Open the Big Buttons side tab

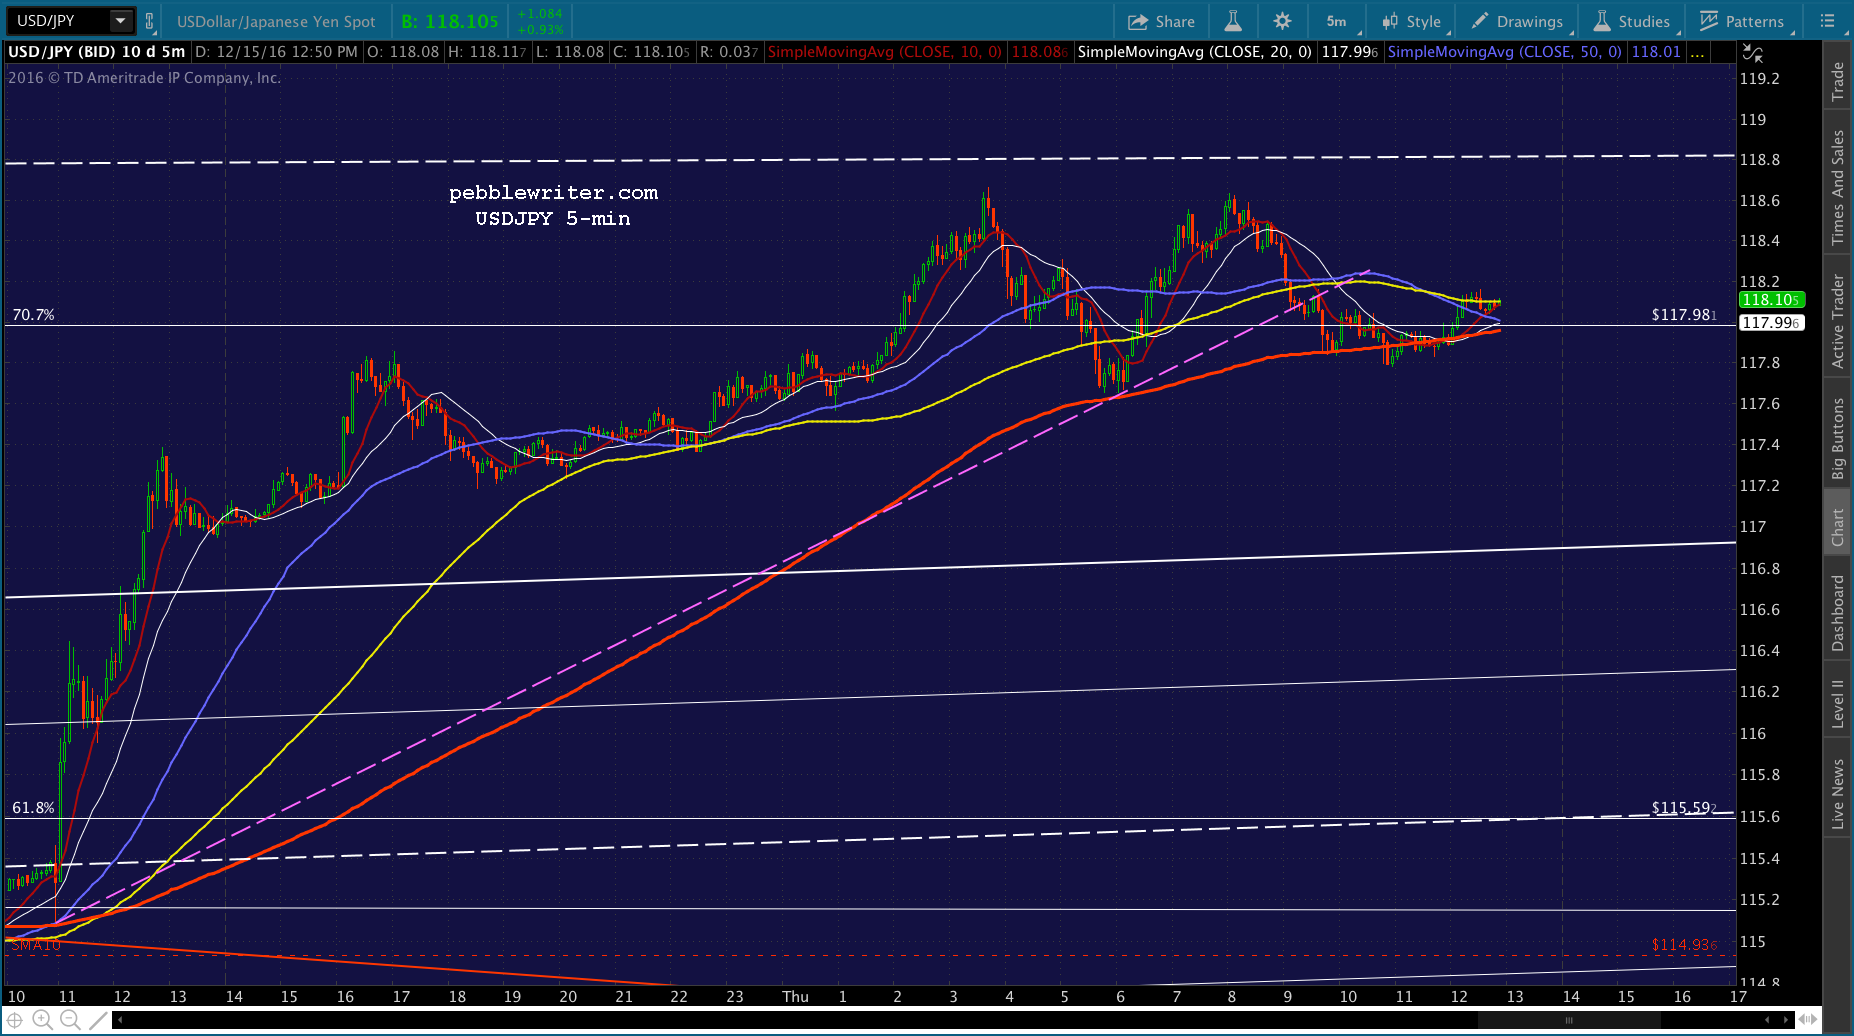click(x=1838, y=439)
